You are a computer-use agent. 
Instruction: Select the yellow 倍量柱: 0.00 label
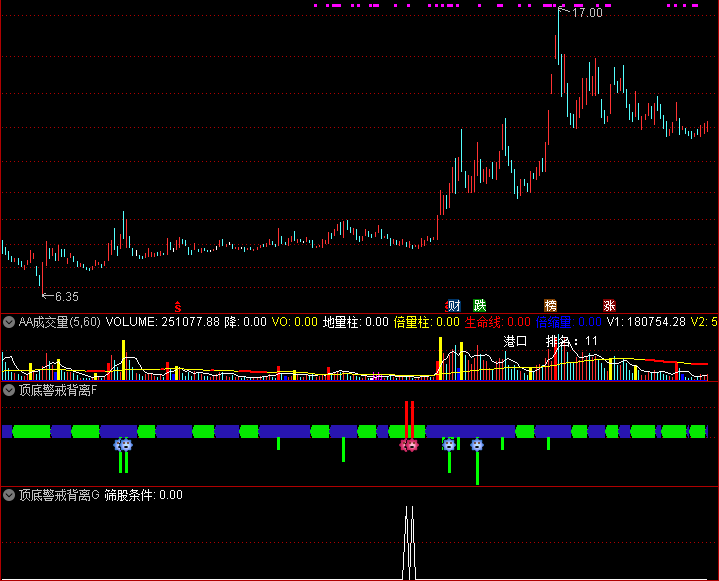click(426, 322)
